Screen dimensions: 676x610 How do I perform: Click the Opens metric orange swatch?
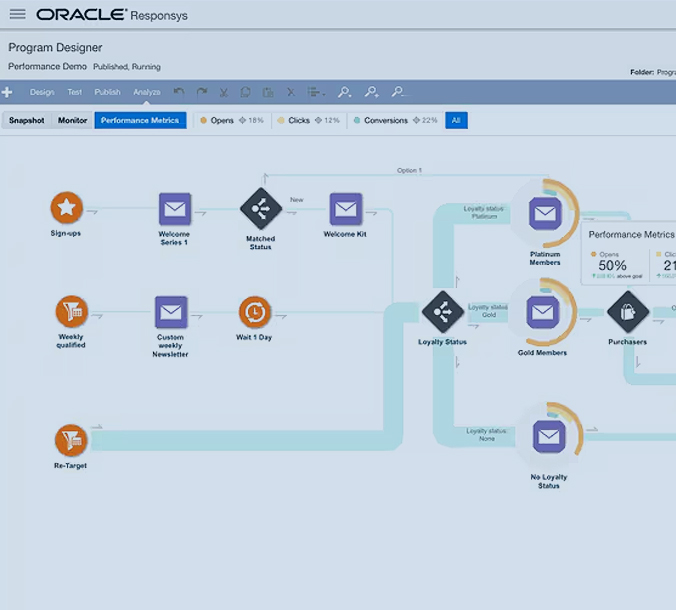coord(204,120)
